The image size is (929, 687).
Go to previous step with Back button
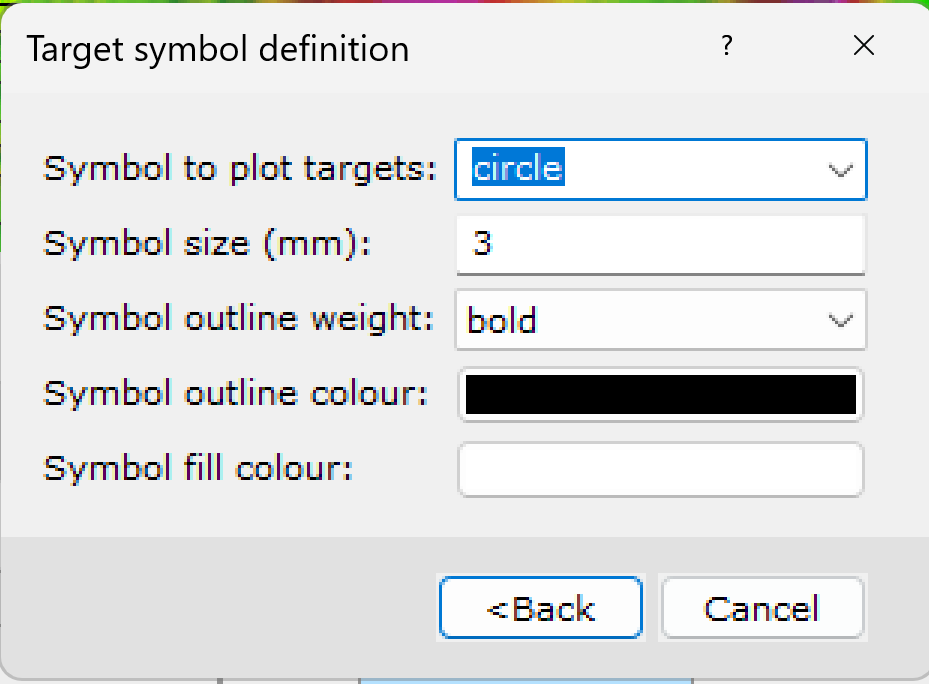click(541, 608)
